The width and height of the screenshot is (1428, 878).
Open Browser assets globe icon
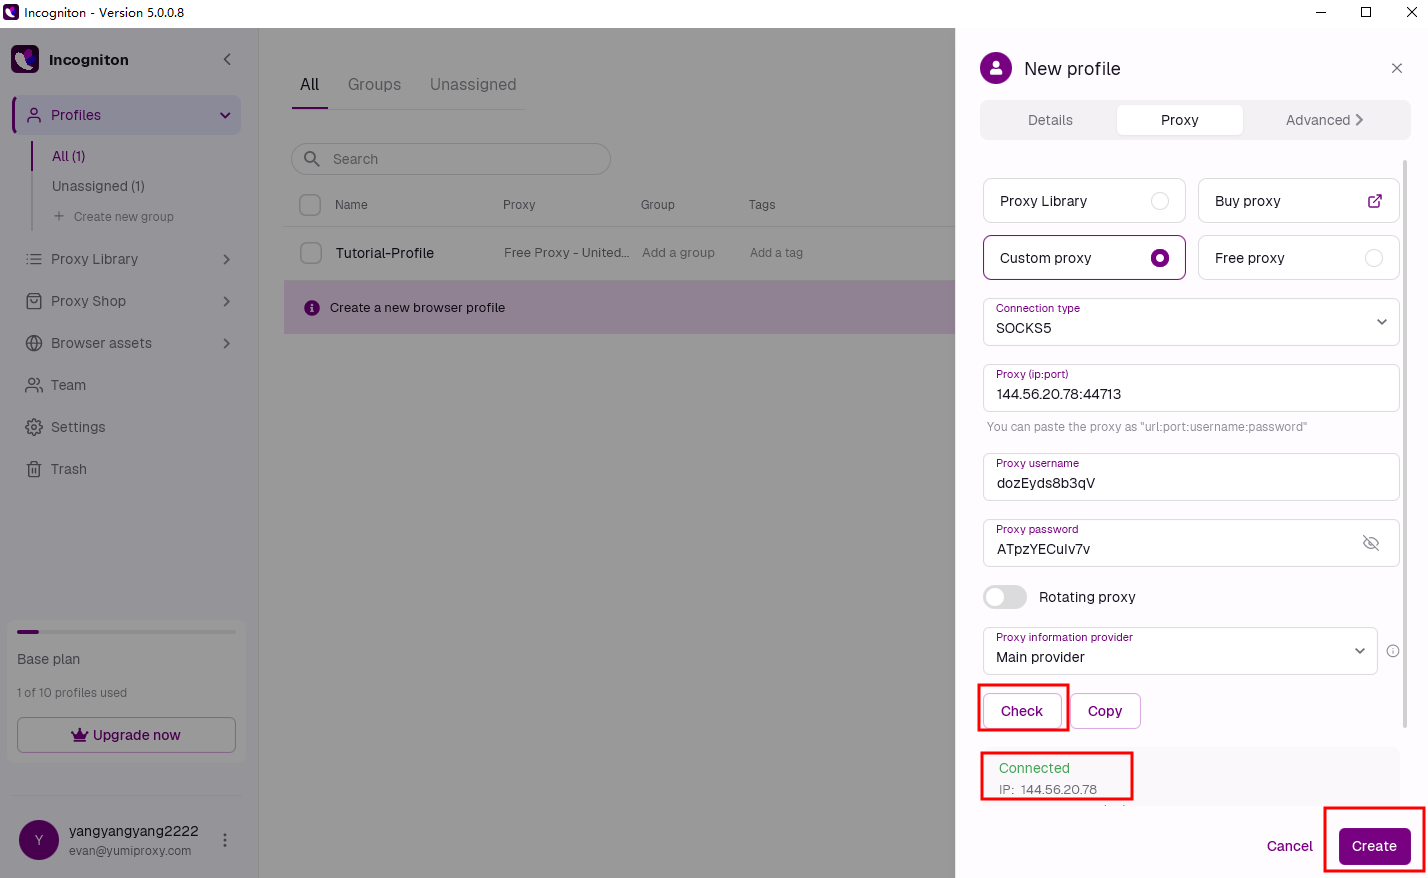click(x=34, y=343)
